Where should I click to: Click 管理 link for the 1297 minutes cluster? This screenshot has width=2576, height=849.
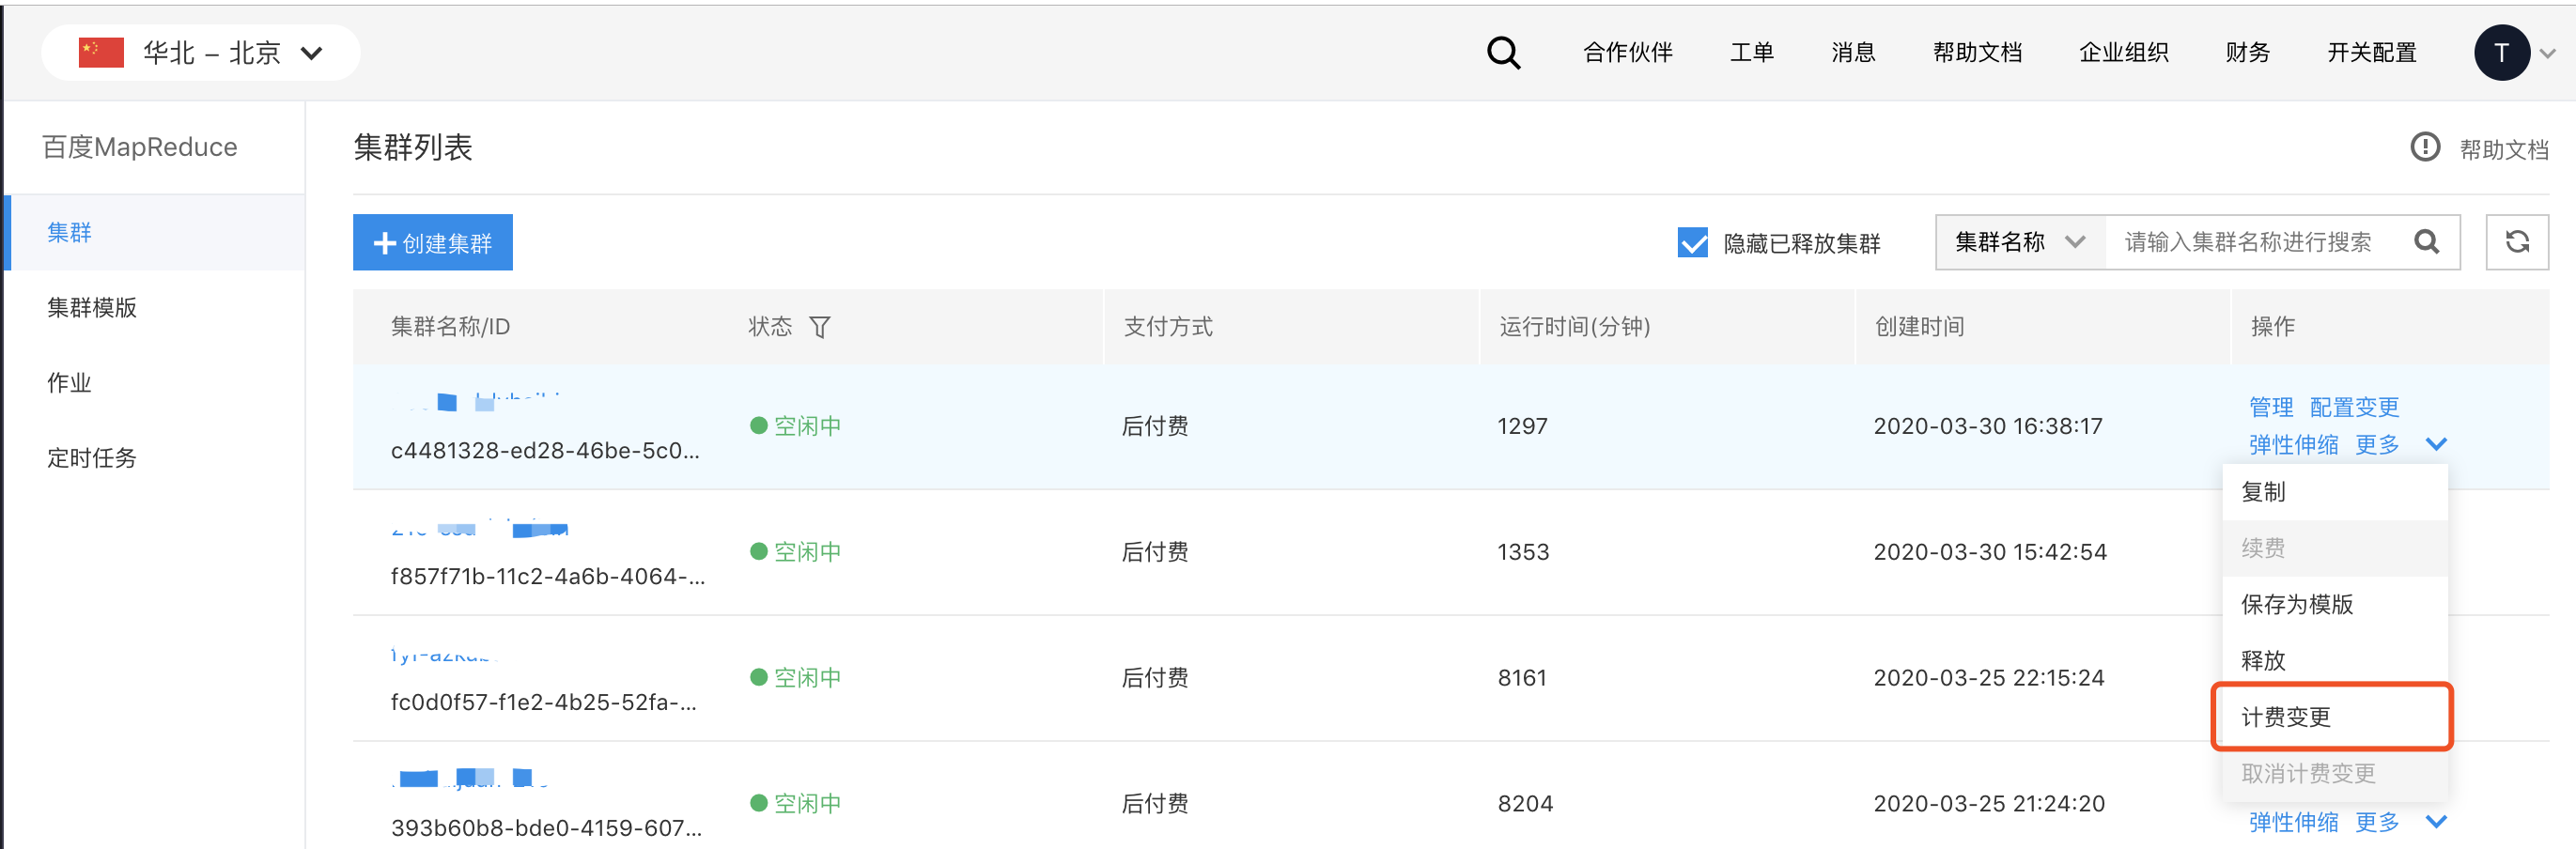coord(2271,407)
